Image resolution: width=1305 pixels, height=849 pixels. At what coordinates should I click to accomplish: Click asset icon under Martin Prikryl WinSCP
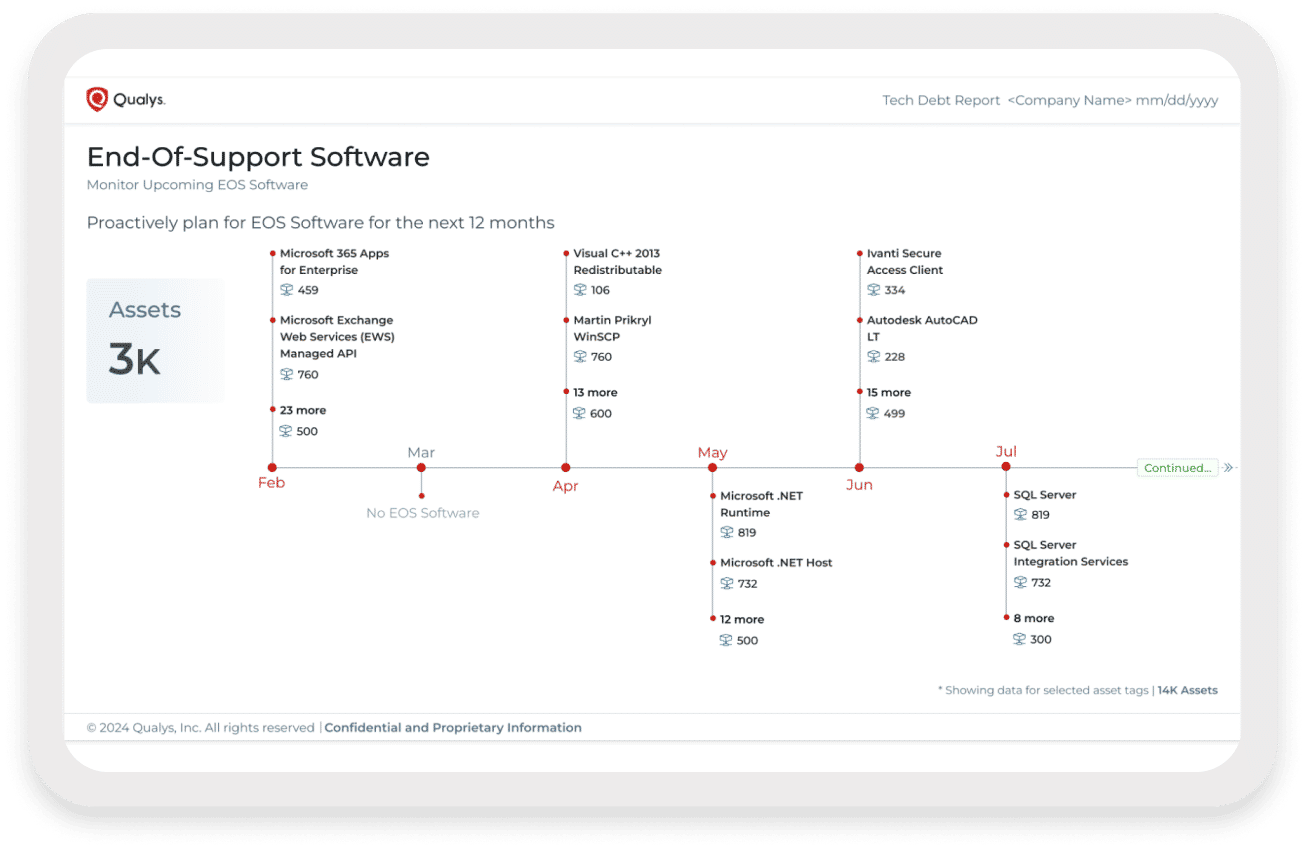(580, 356)
